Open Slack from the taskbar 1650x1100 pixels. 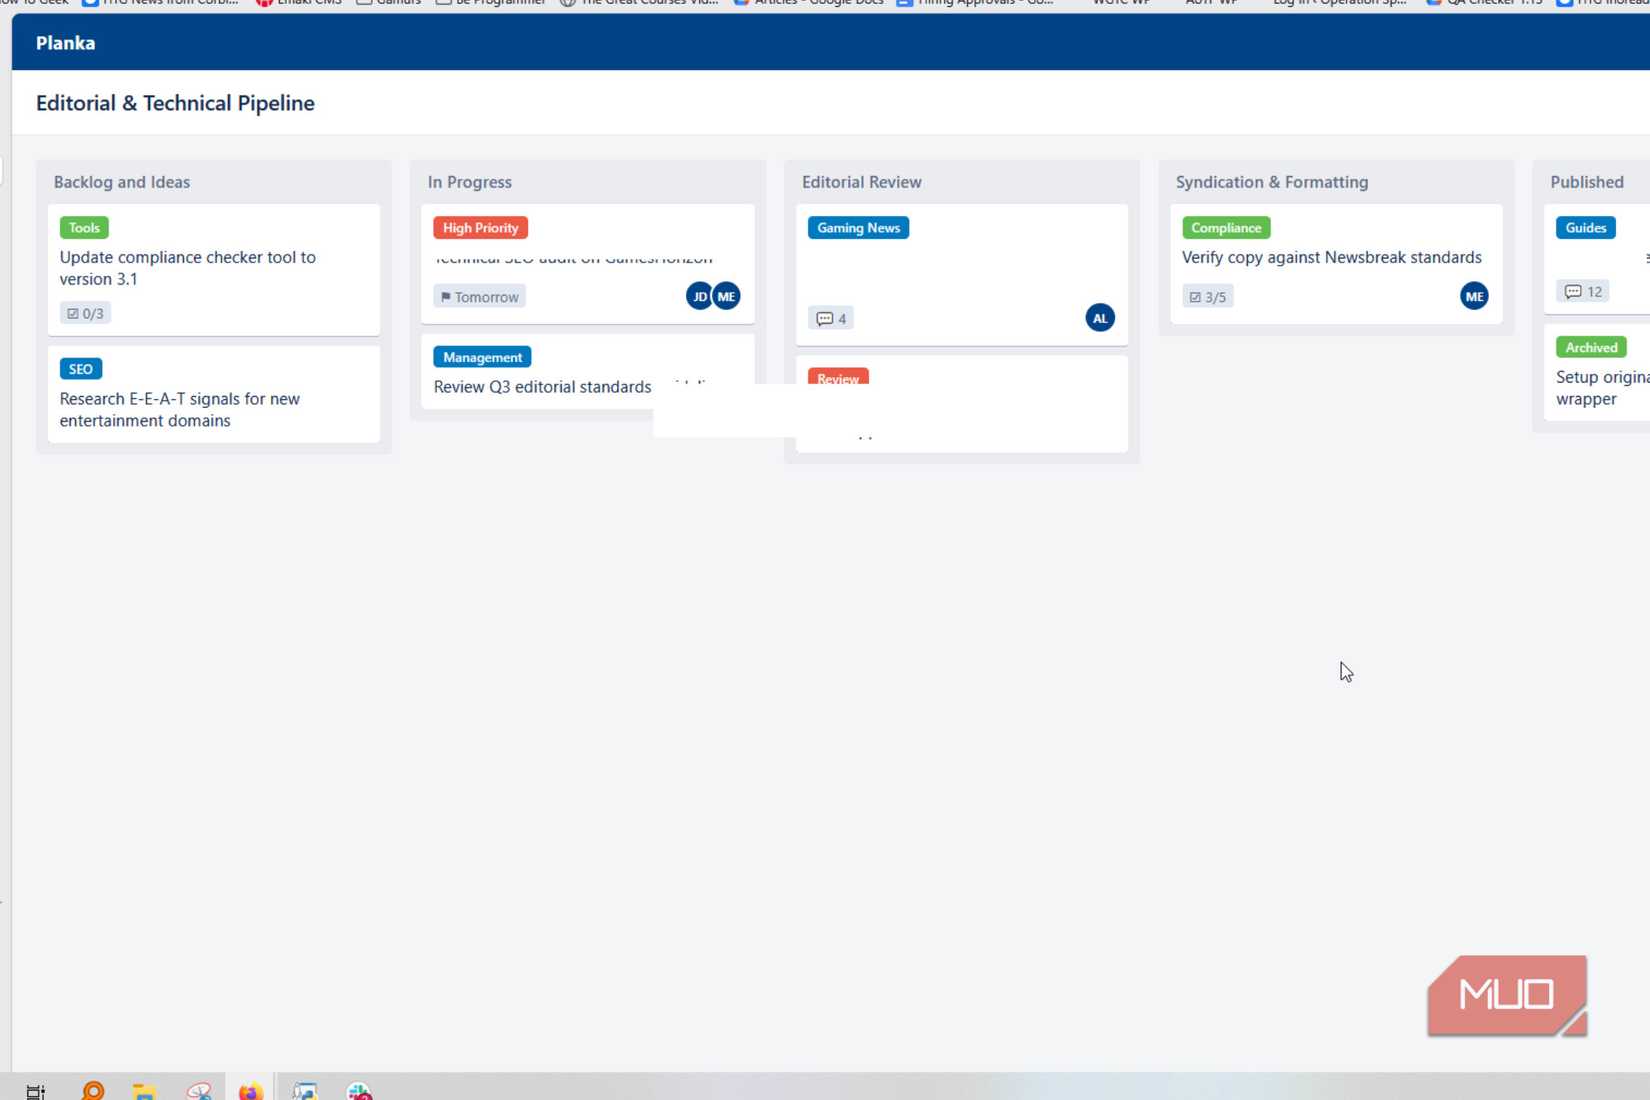tap(359, 1090)
